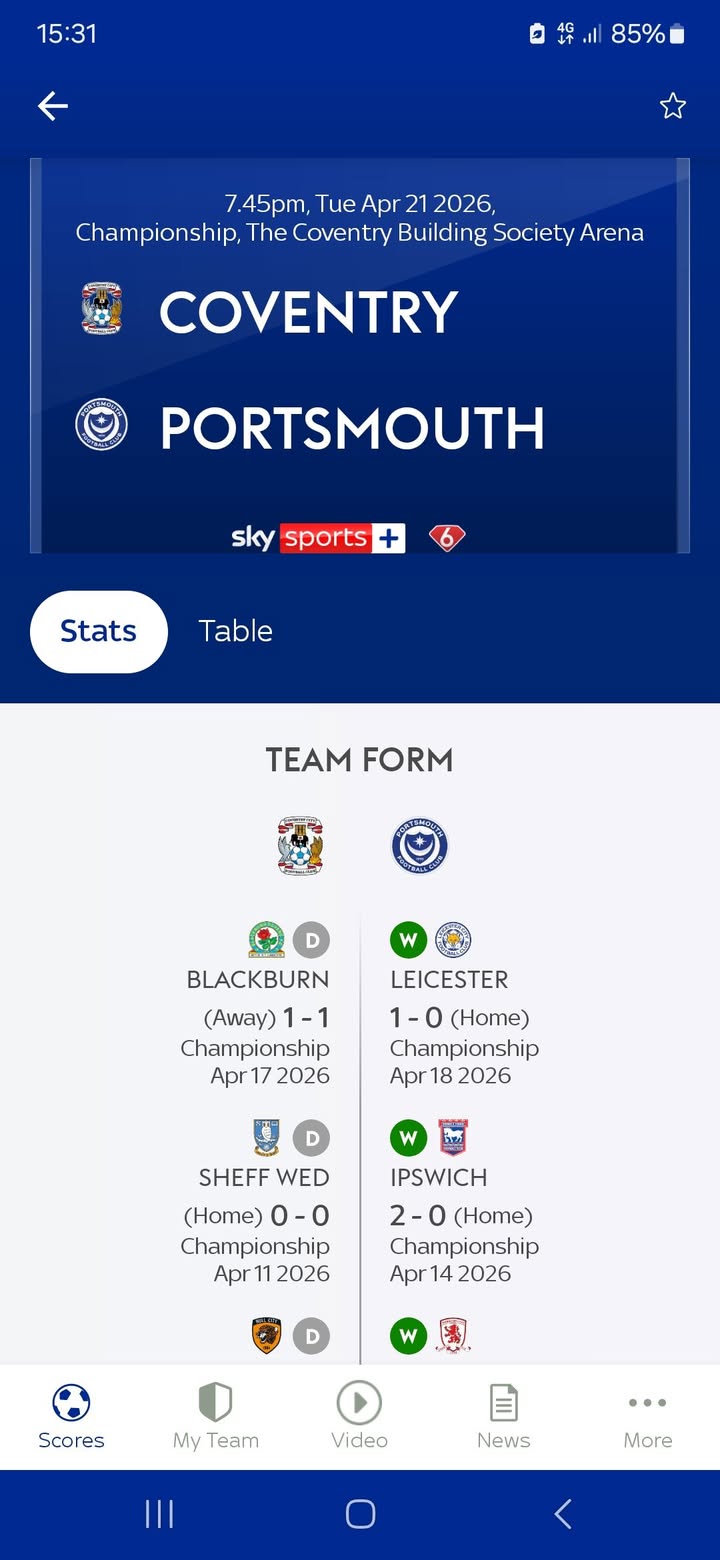This screenshot has height=1560, width=720.
Task: Tap the Sheff Wed crest in team form
Action: point(266,1138)
